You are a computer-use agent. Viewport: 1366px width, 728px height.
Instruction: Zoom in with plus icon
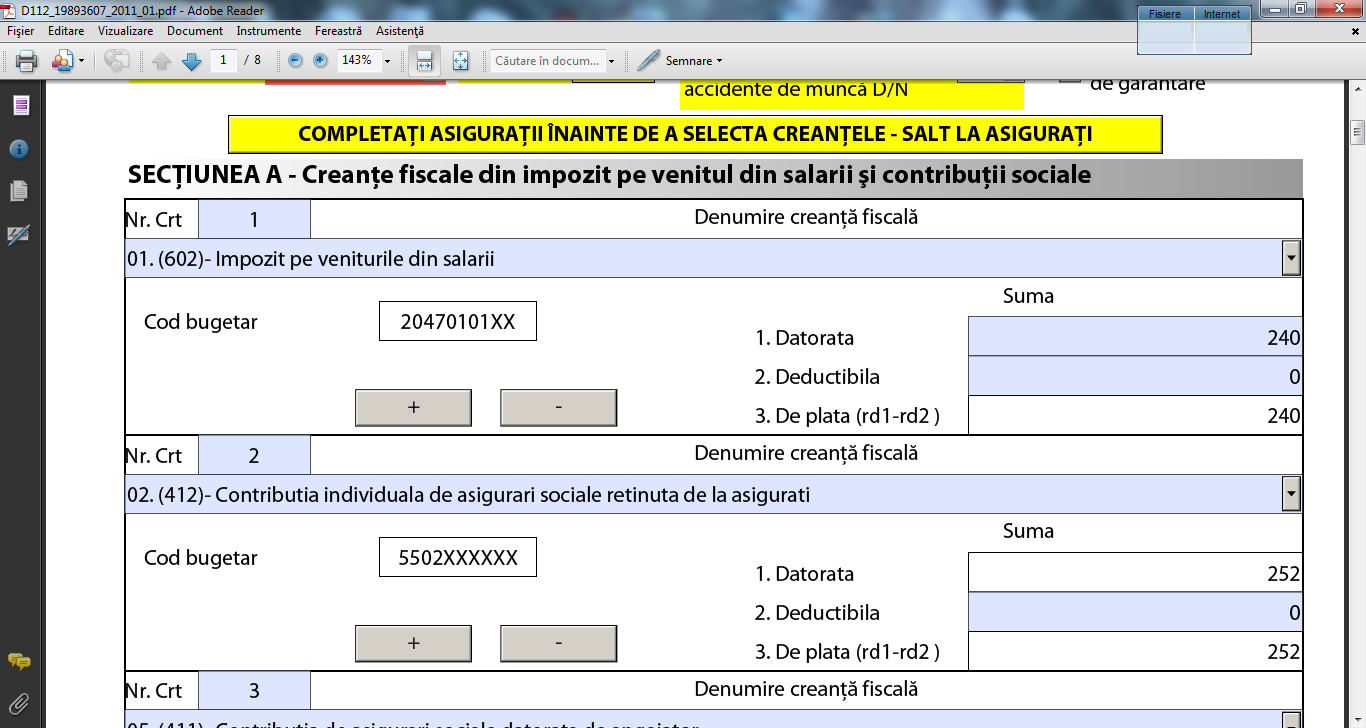(320, 60)
